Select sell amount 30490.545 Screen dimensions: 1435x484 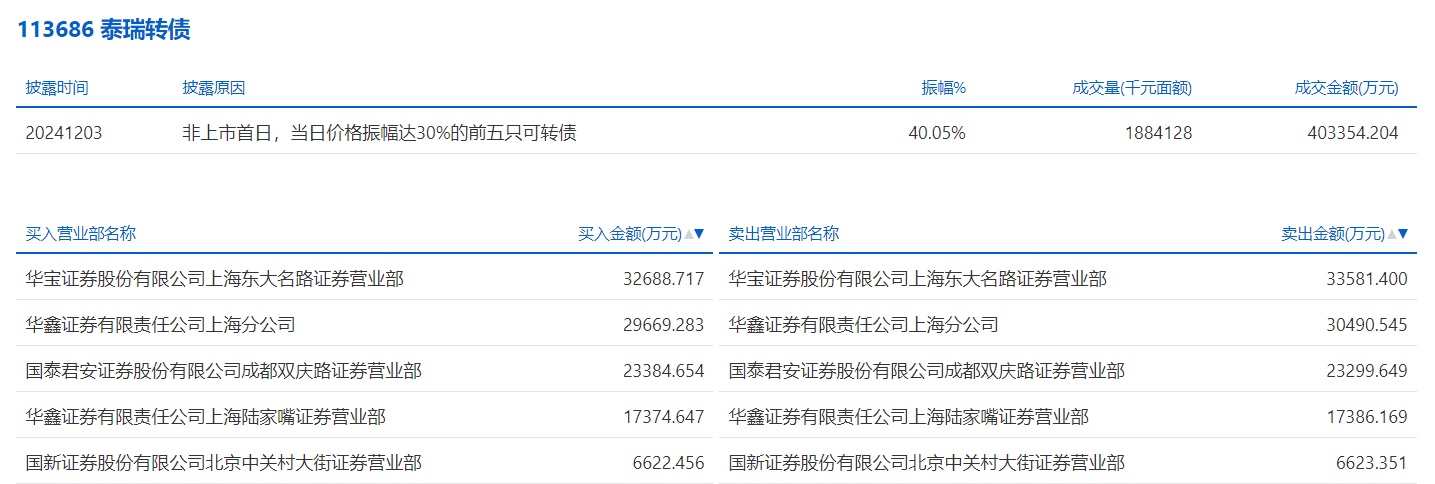pos(1367,325)
